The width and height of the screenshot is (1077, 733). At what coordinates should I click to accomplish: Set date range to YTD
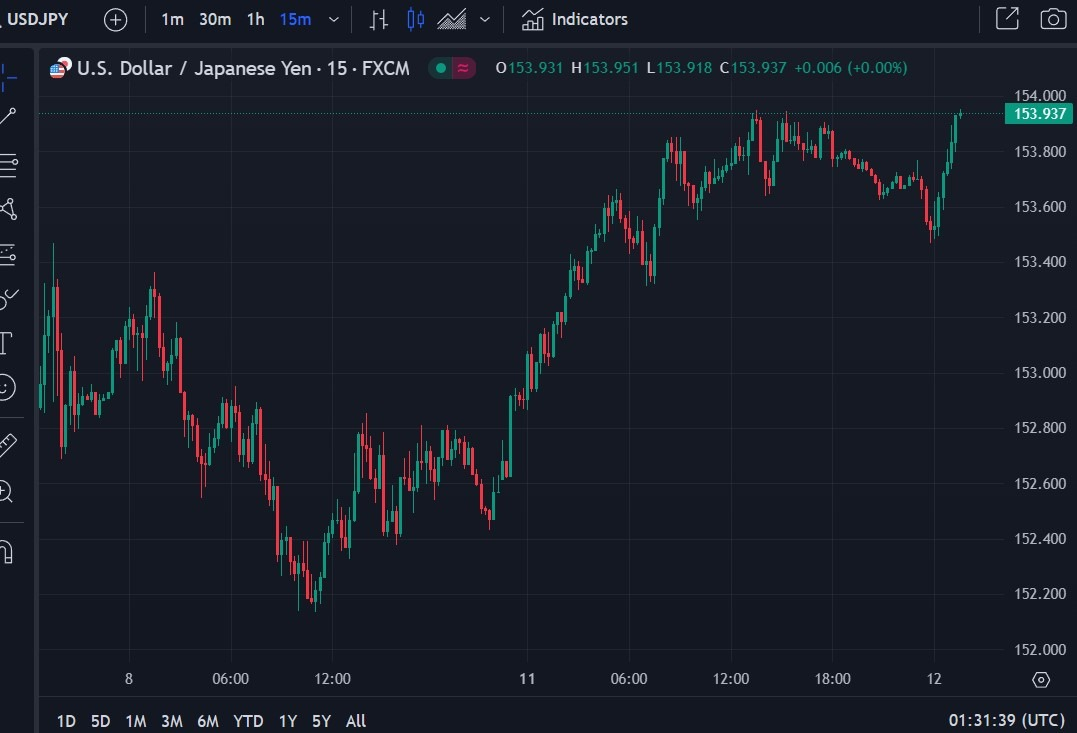click(x=248, y=721)
